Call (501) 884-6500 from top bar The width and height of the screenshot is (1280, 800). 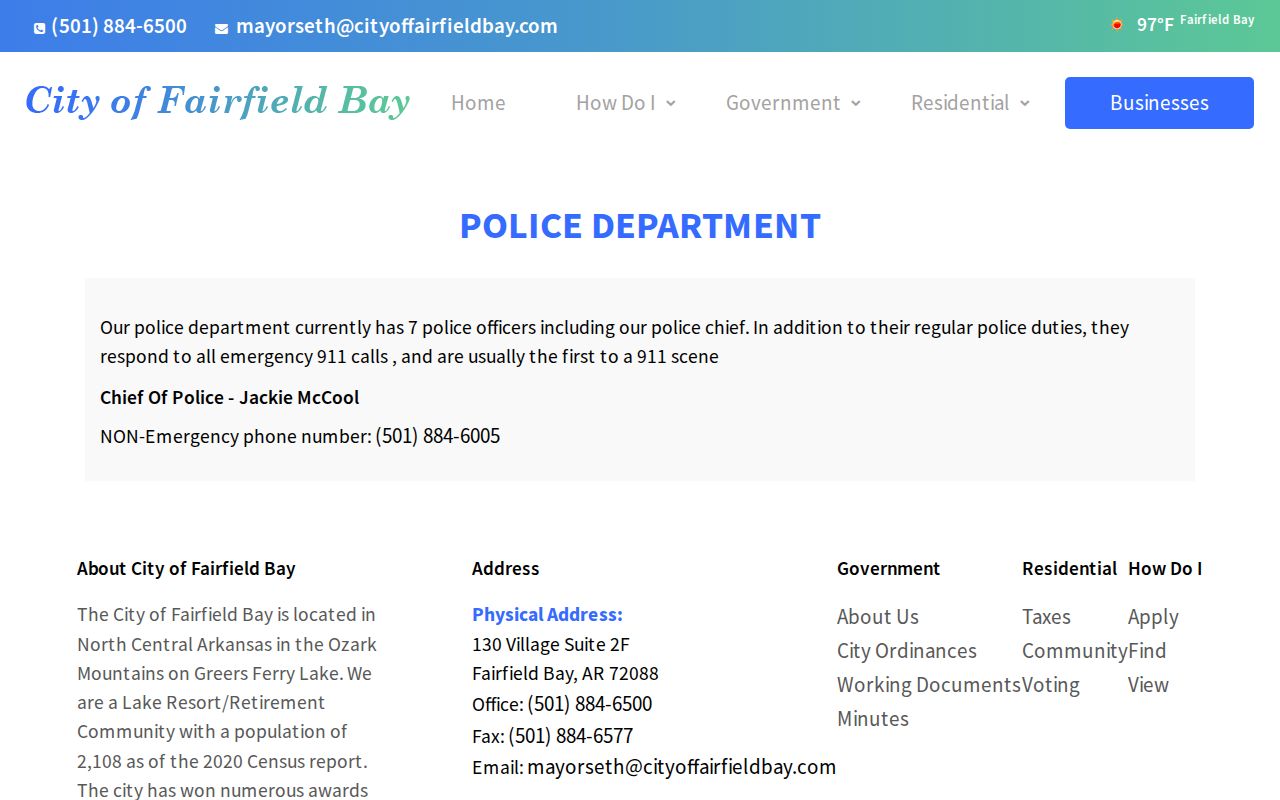[x=119, y=26]
